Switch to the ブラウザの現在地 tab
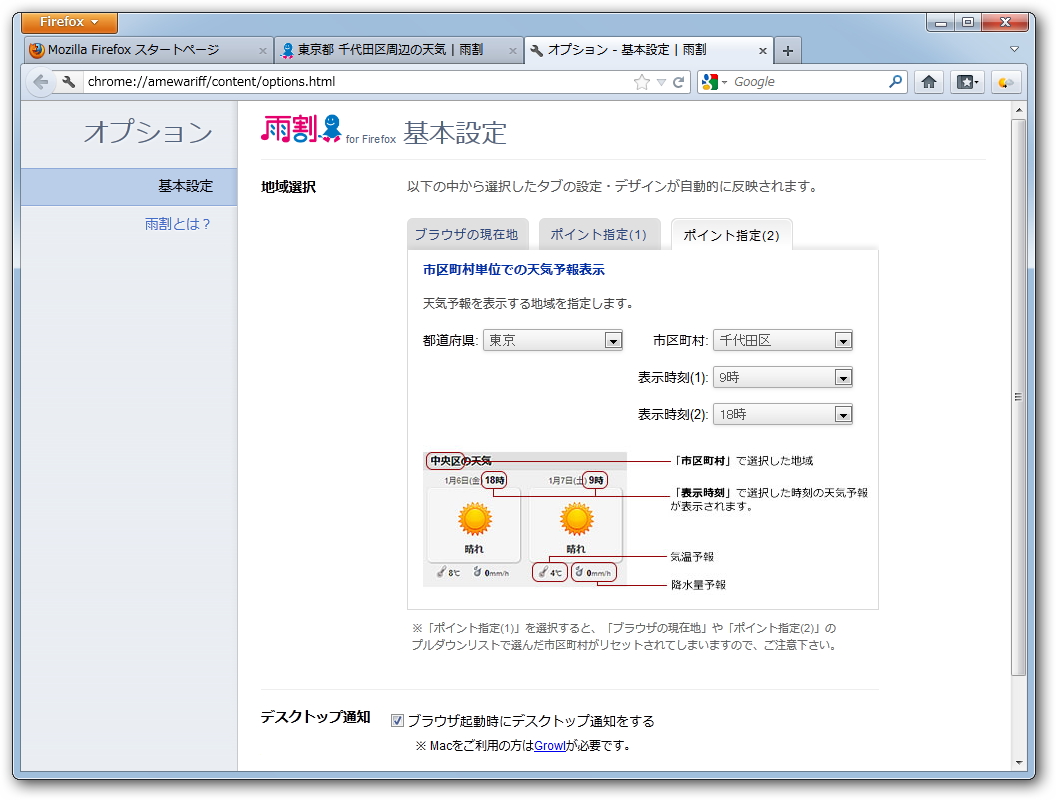This screenshot has width=1056, height=800. (x=466, y=232)
